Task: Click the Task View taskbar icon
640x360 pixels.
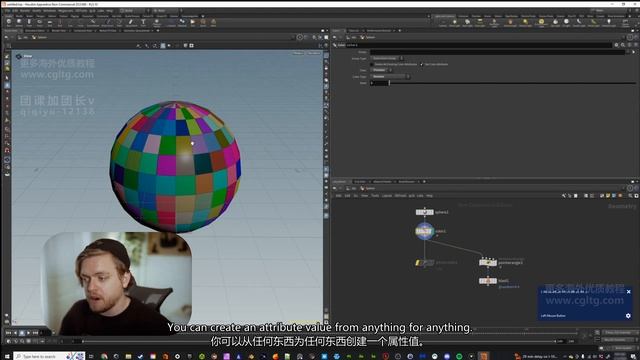Action: click(x=91, y=356)
